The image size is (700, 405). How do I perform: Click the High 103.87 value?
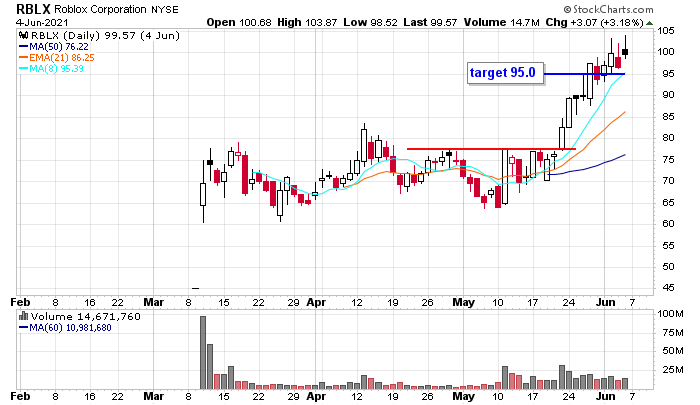307,22
